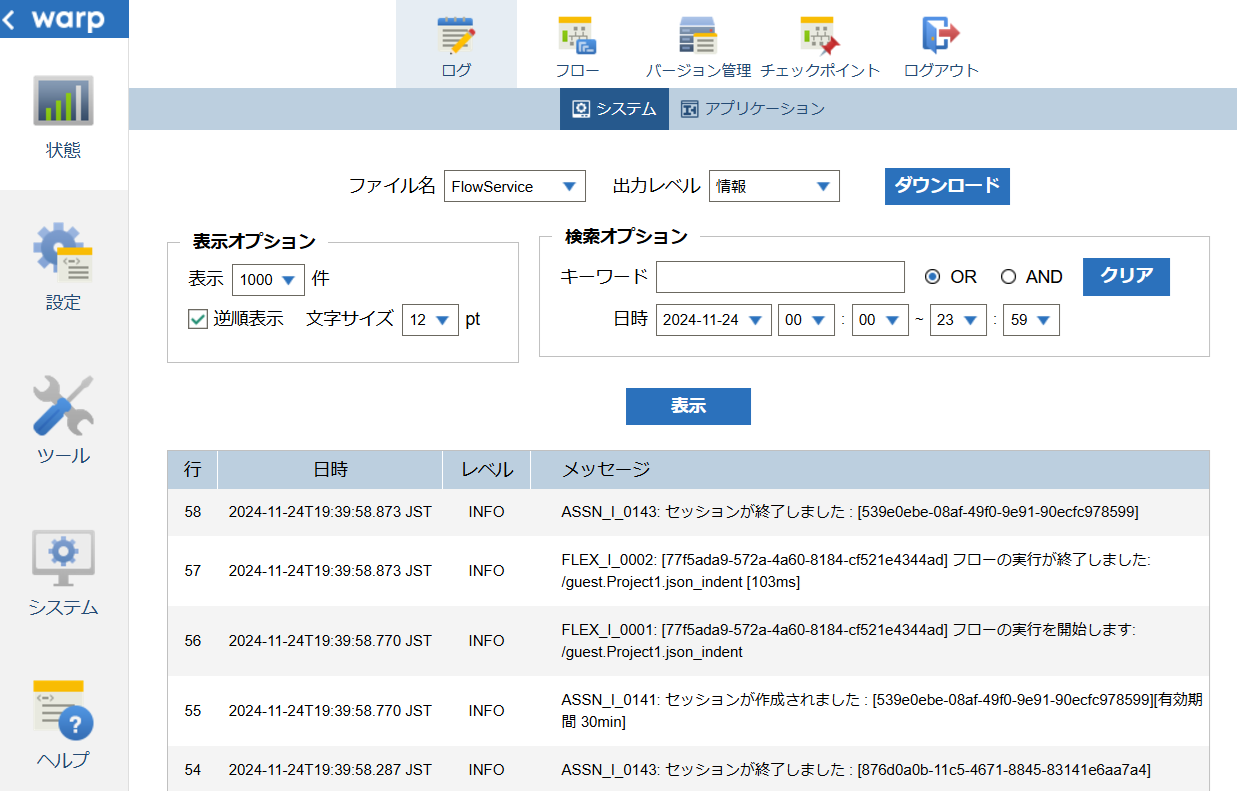This screenshot has width=1237, height=791.
Task: Click the FLEX_I_0001 flow start message
Action: tap(849, 641)
